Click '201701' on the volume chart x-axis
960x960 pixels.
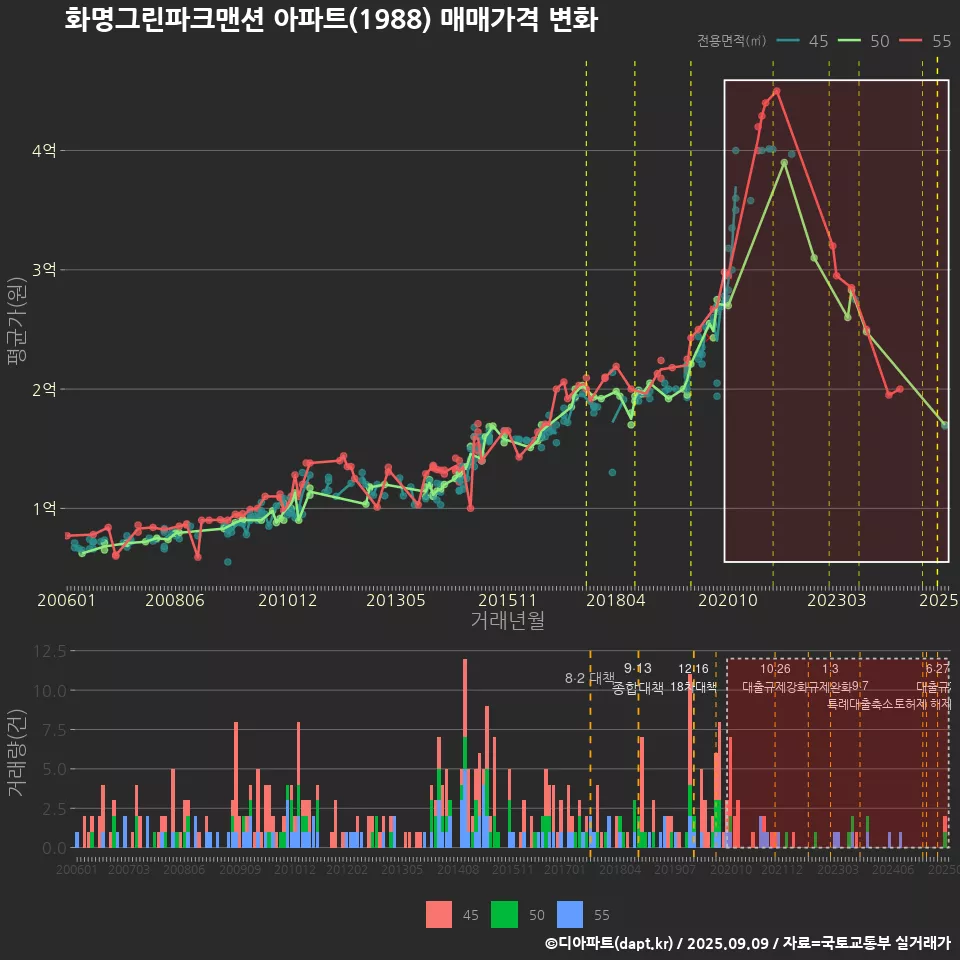point(564,870)
